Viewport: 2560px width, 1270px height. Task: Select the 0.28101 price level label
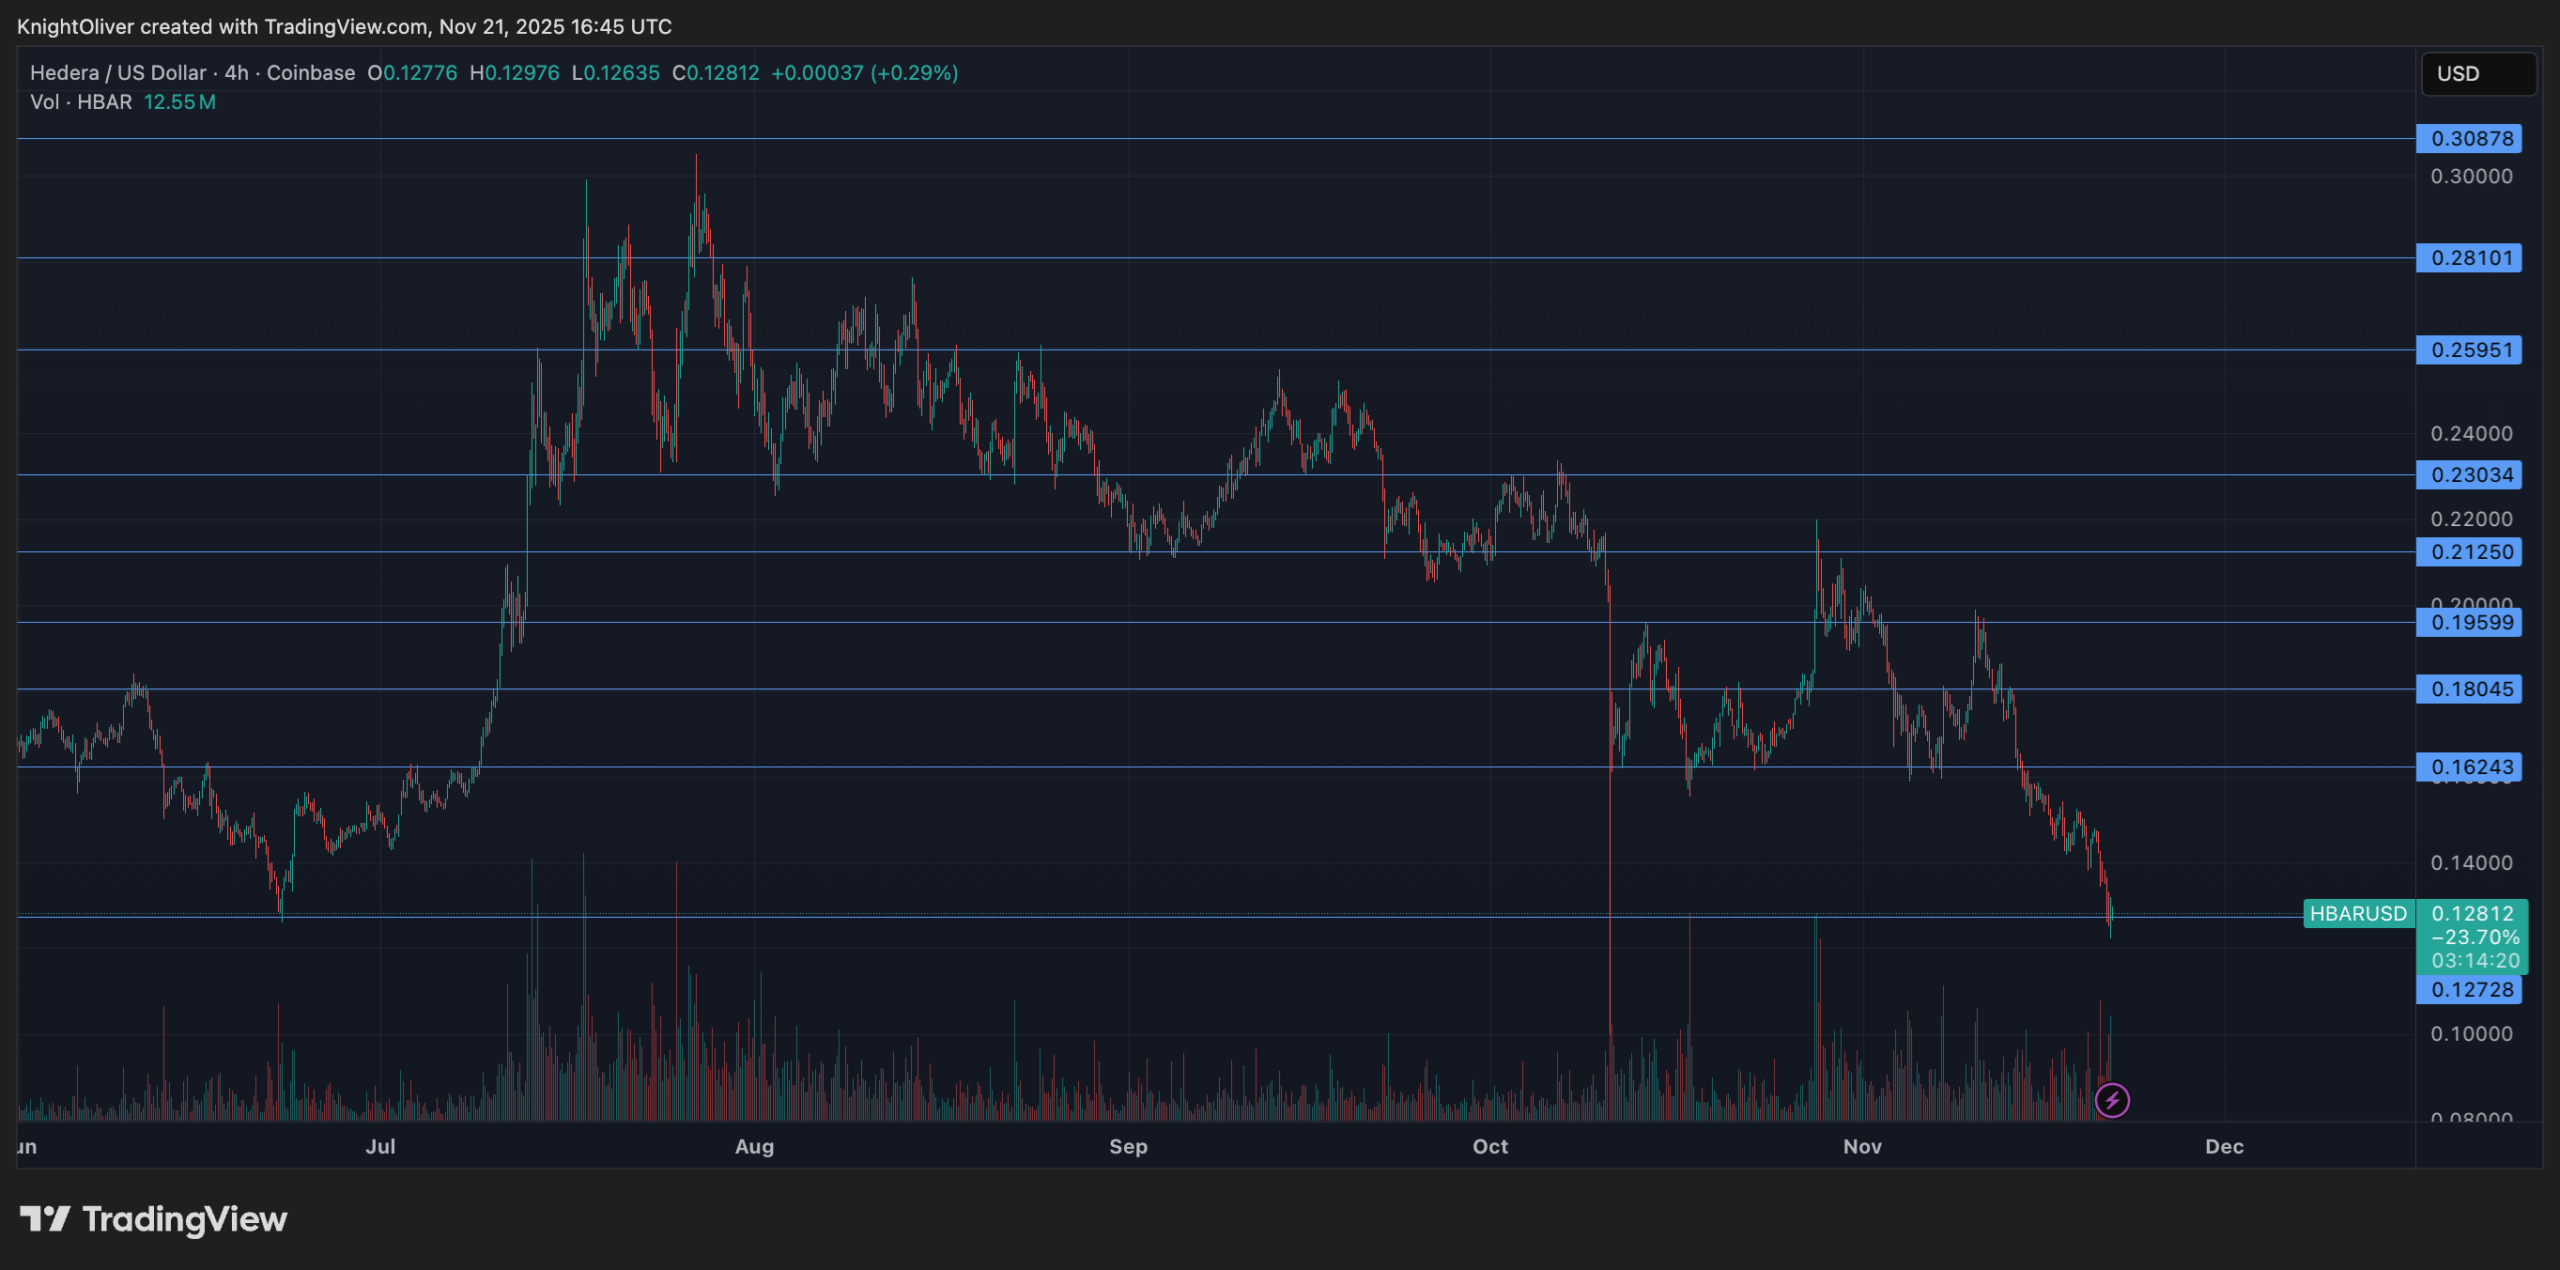click(x=2468, y=258)
